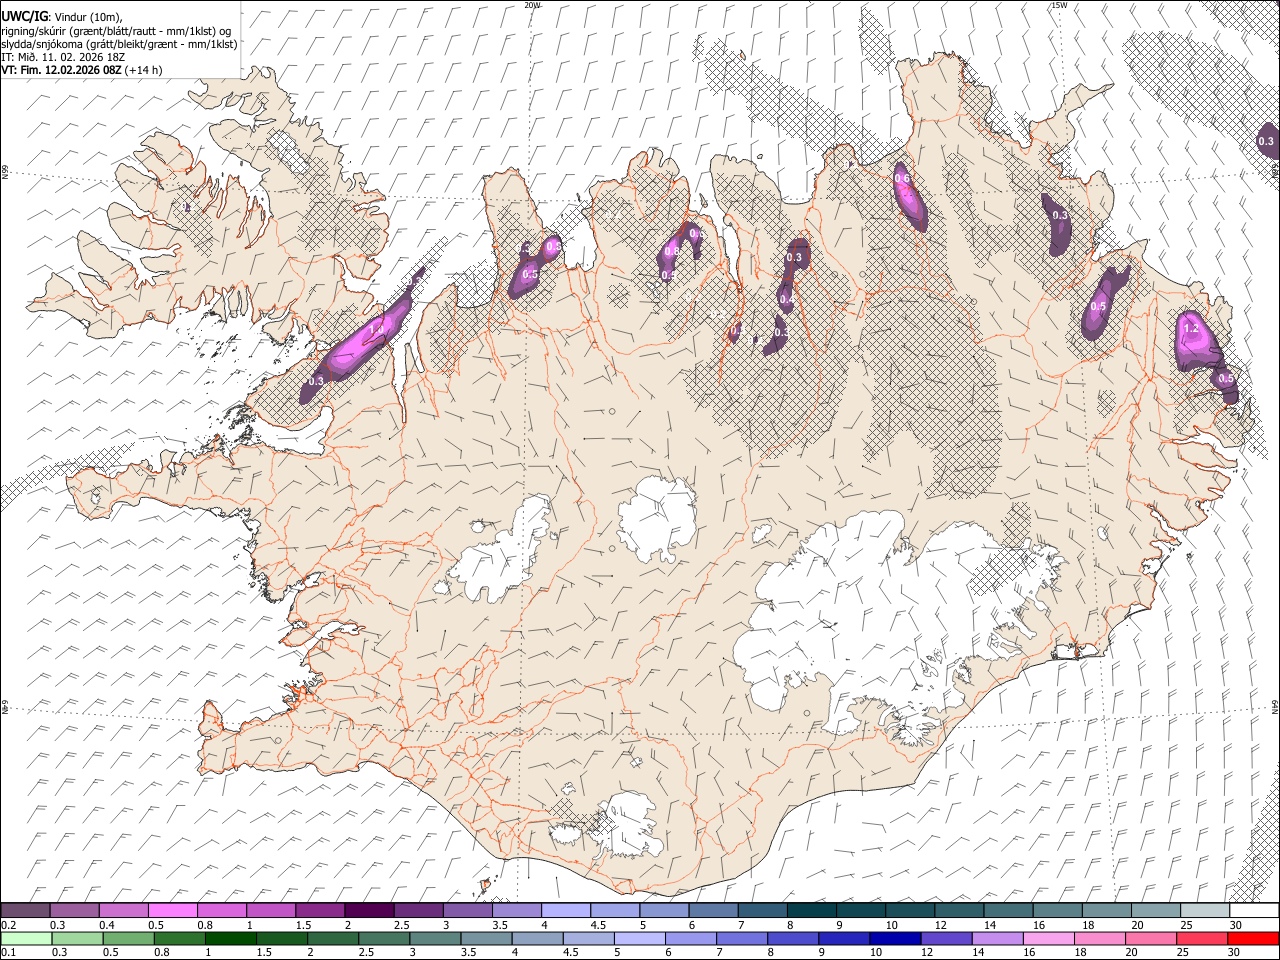The height and width of the screenshot is (960, 1280).
Task: Click the 20W longitude label
Action: coord(532,5)
